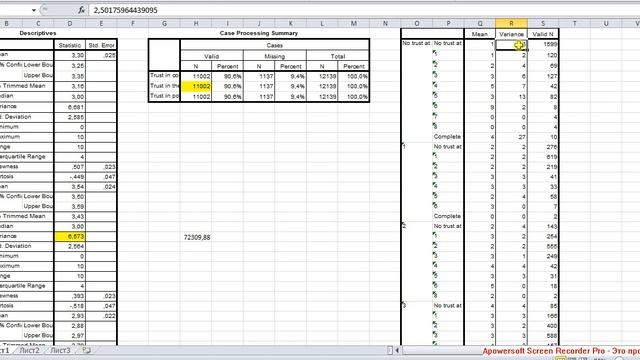Click the fx insert function icon

82,10
